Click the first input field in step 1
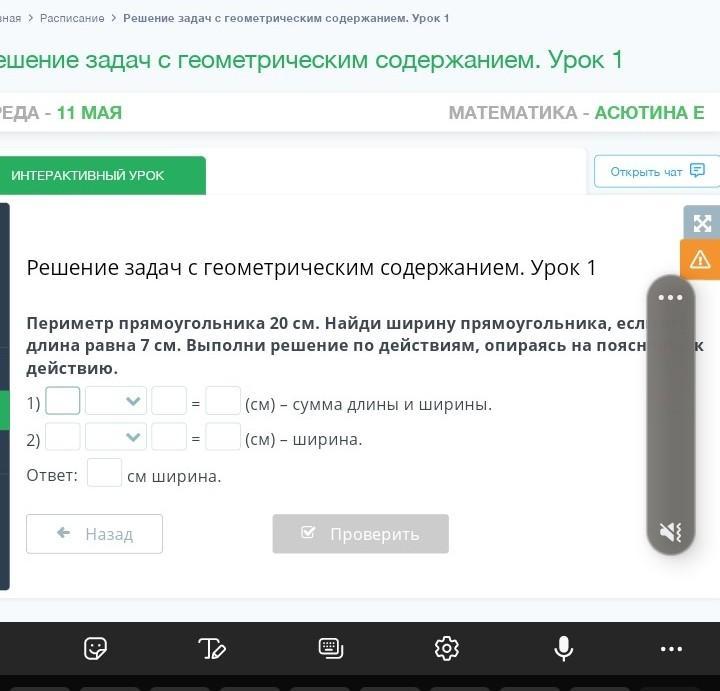 [x=63, y=401]
